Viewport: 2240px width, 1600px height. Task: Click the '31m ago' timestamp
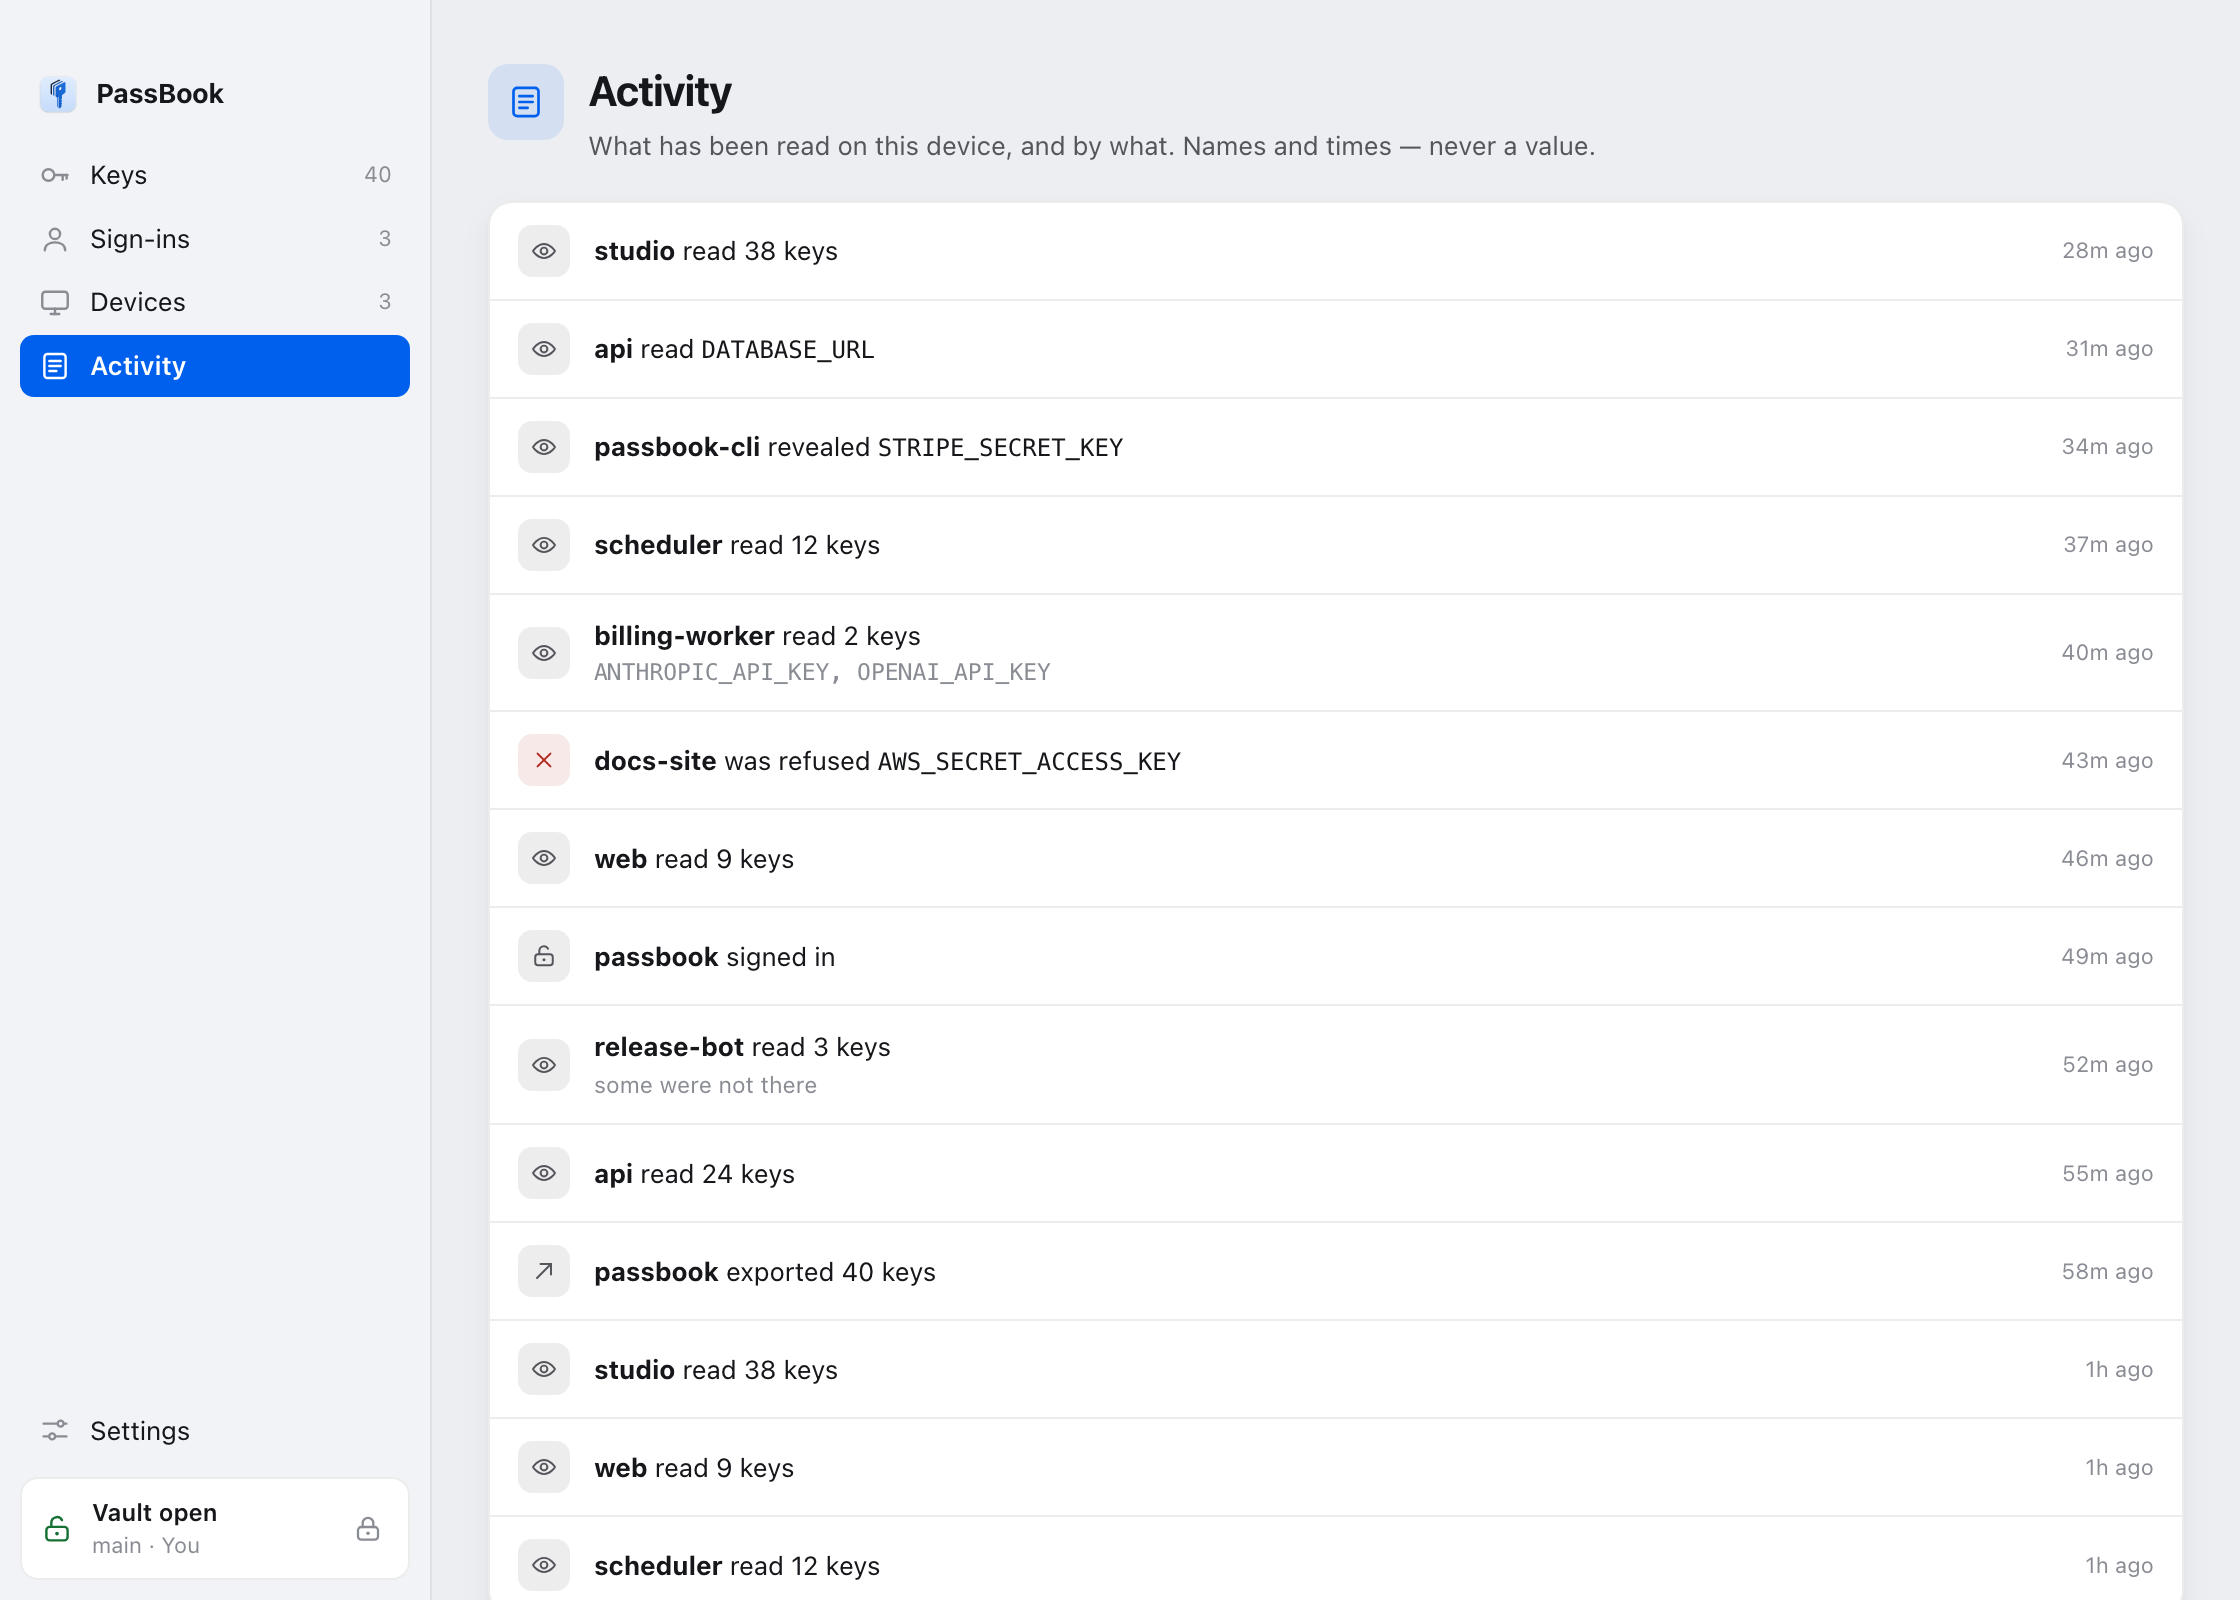pos(2109,349)
